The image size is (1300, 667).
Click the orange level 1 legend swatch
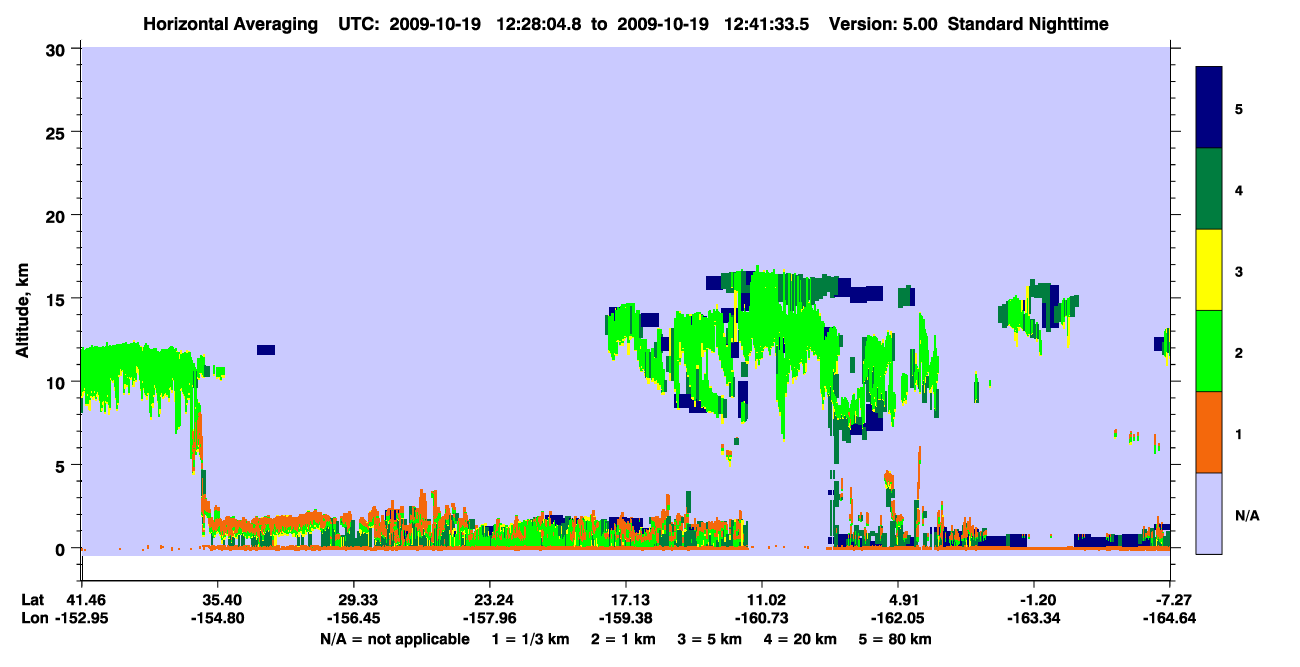1209,432
